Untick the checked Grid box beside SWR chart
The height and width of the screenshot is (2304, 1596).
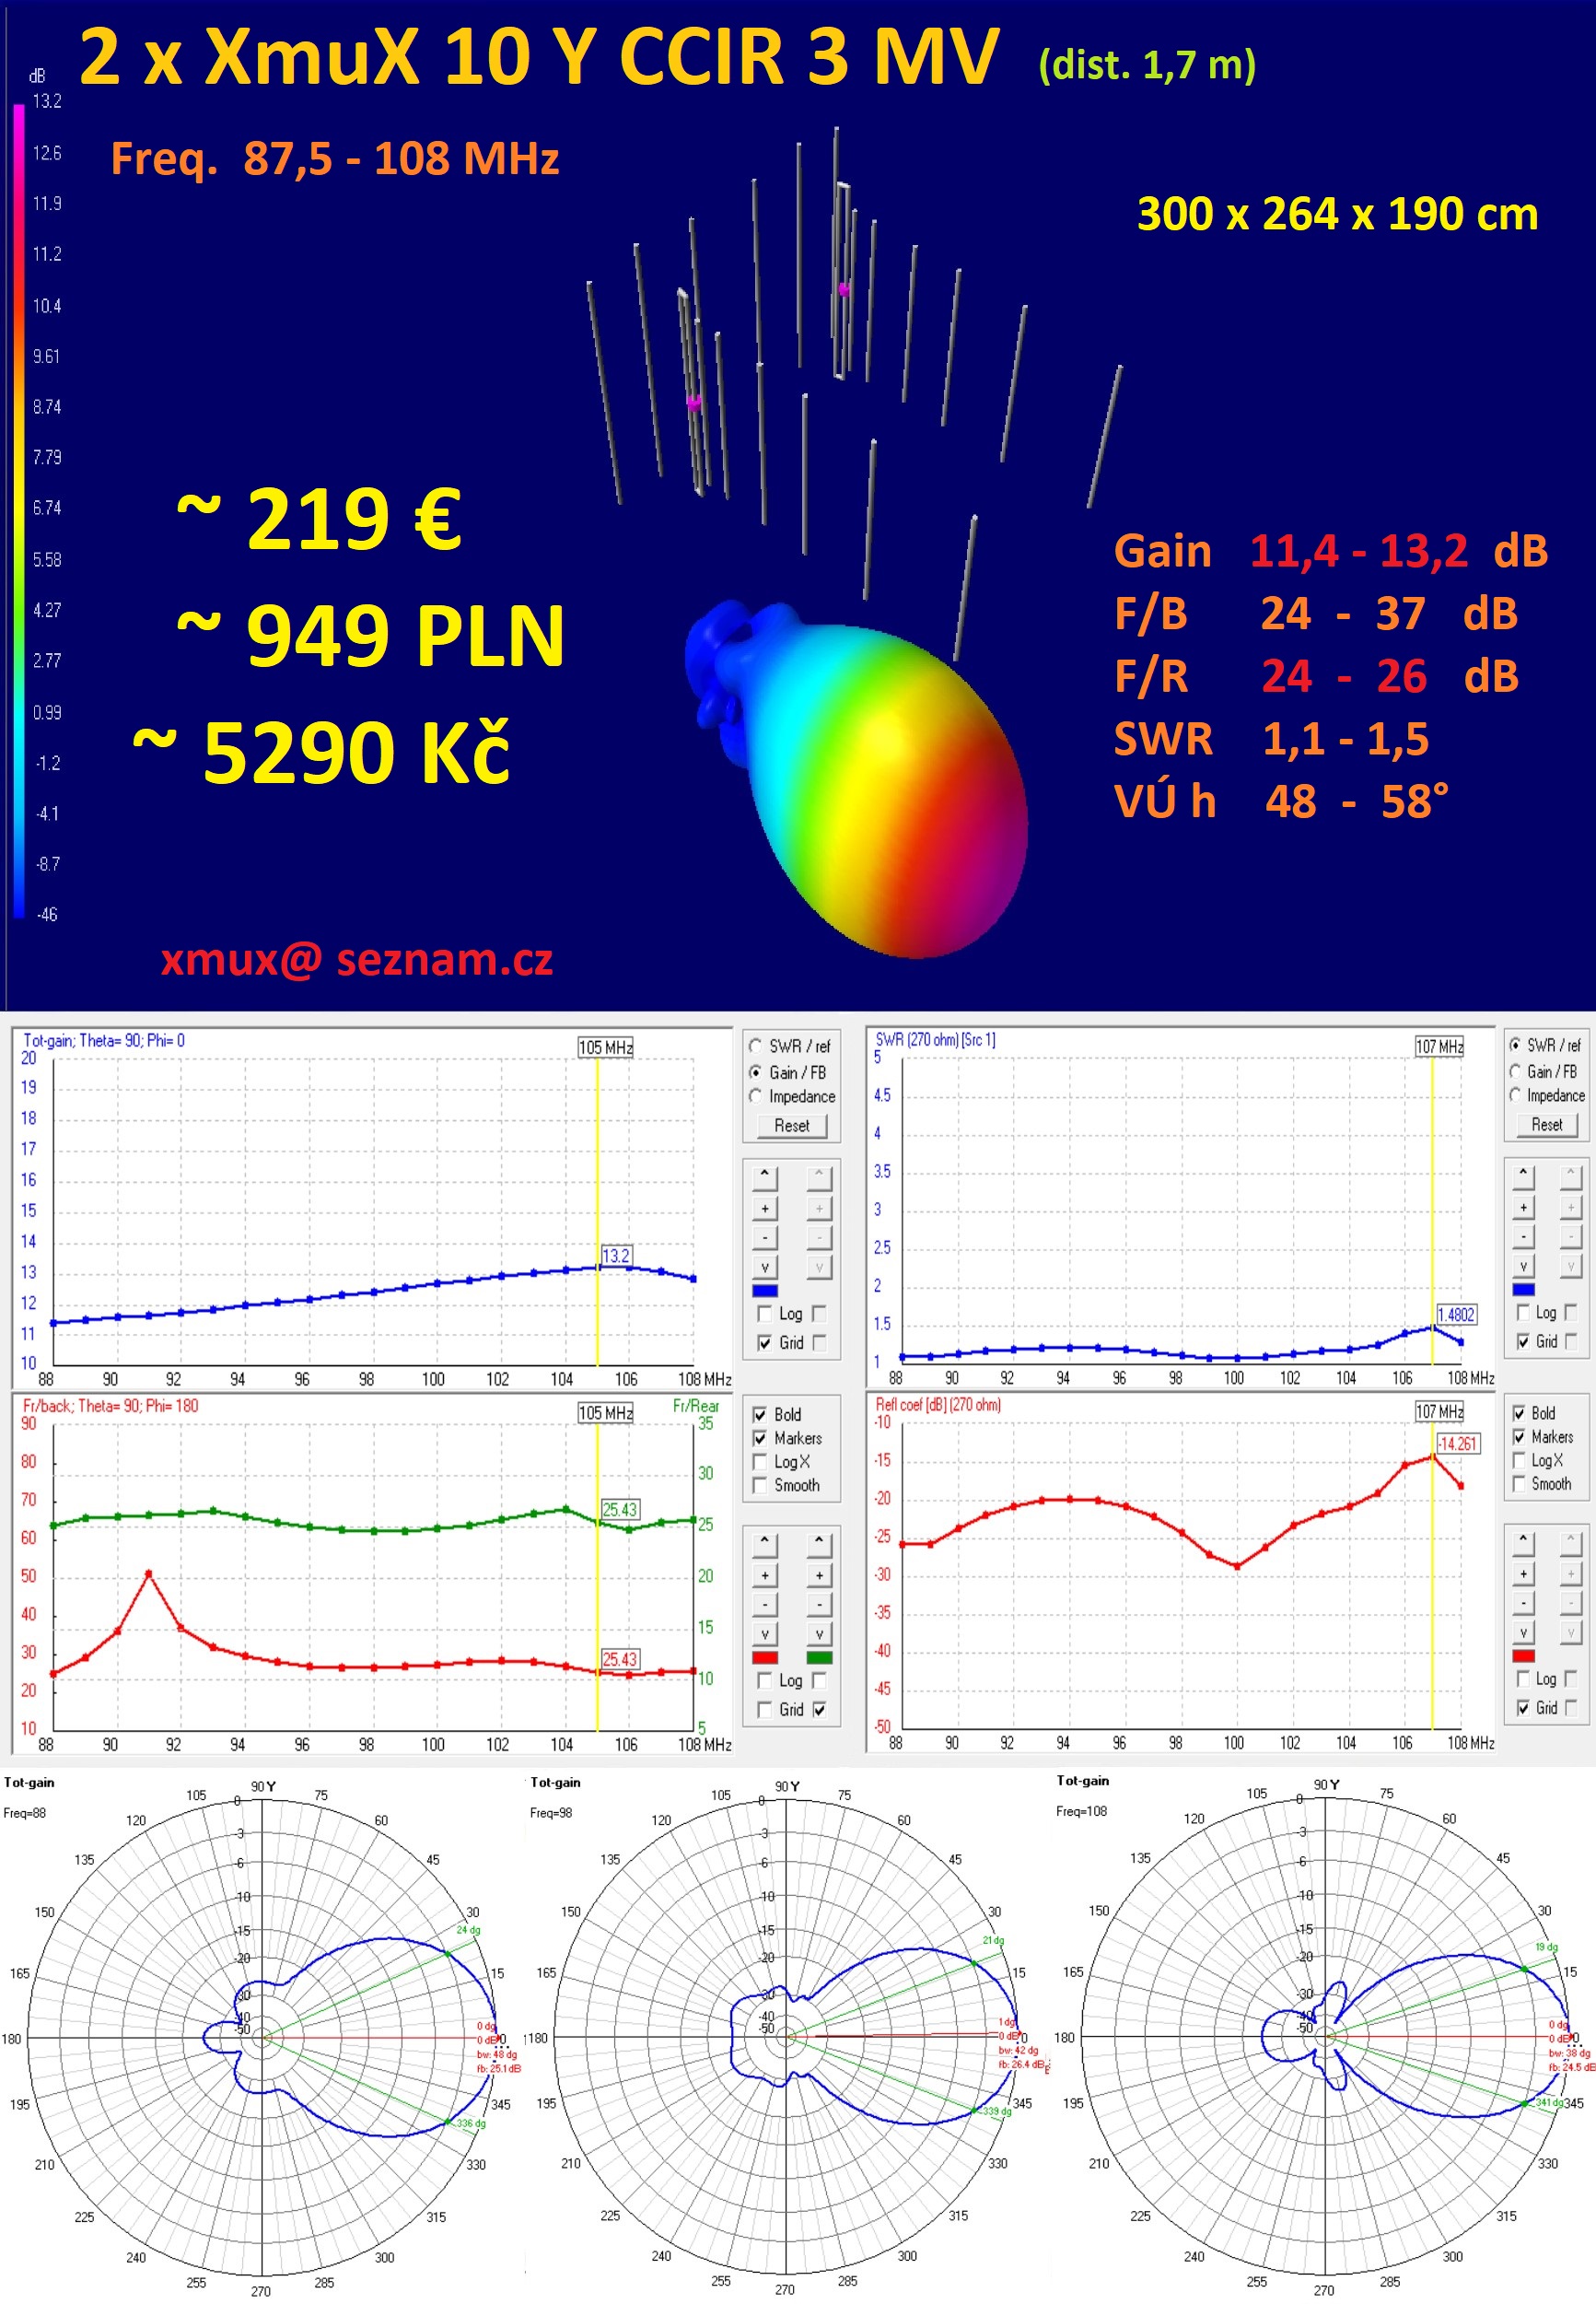[x=1523, y=1341]
